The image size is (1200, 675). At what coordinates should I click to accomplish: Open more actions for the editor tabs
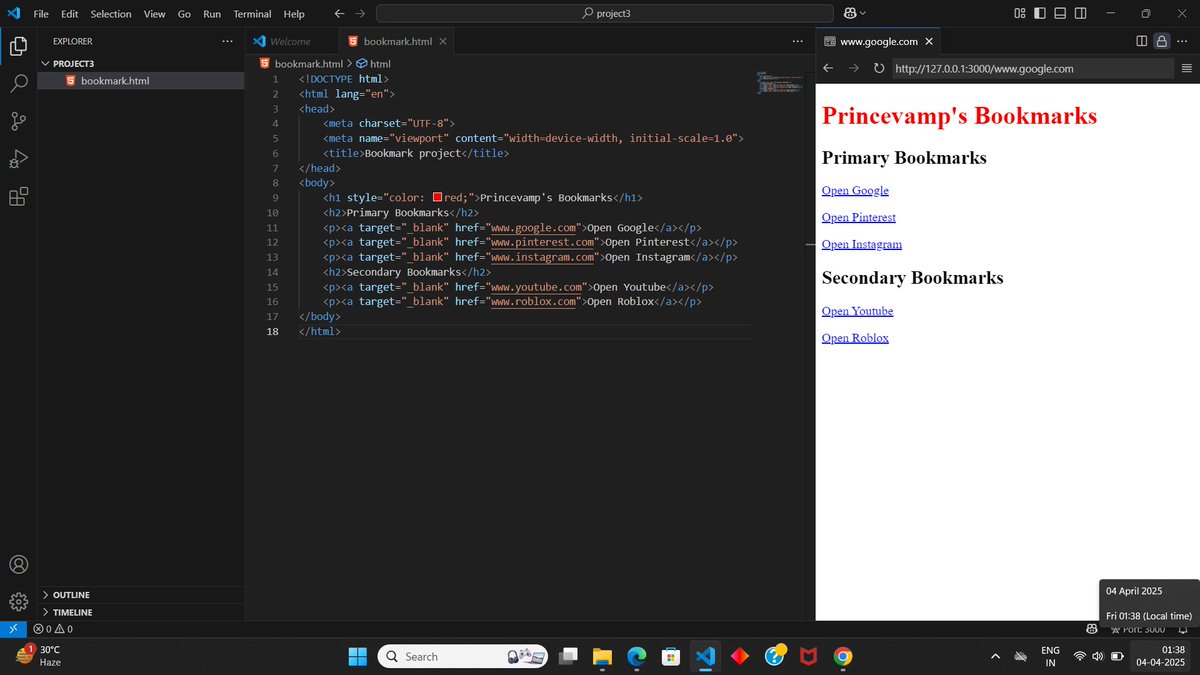coord(797,41)
